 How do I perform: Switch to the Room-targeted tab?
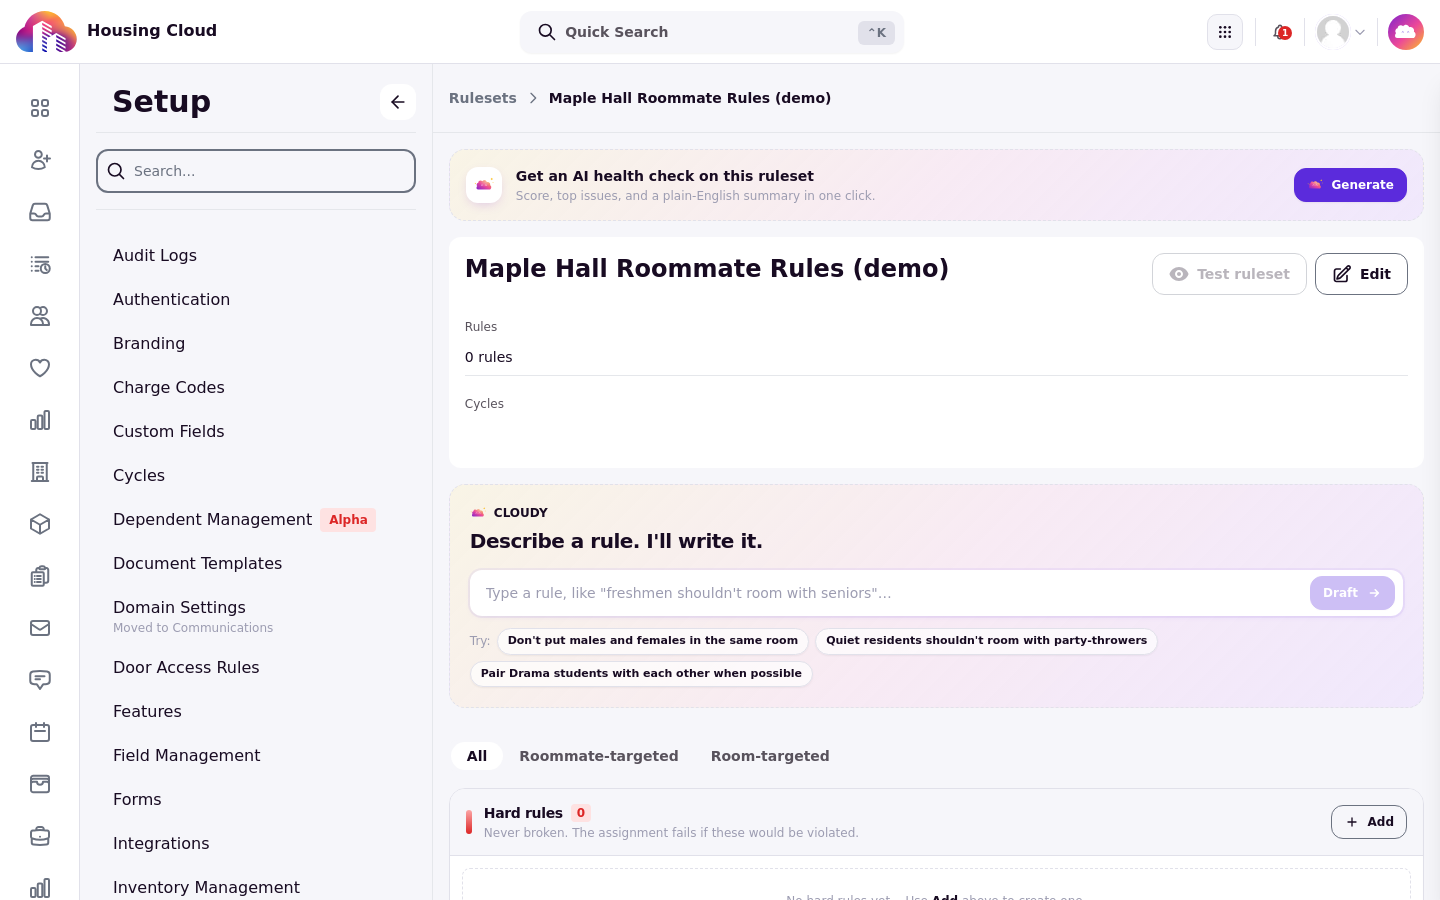tap(770, 756)
